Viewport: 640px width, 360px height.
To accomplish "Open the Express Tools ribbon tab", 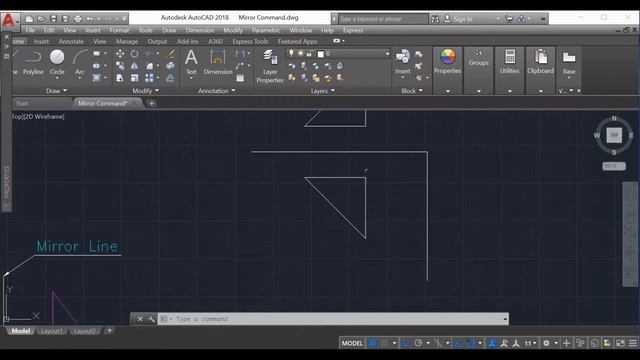I will [x=250, y=41].
